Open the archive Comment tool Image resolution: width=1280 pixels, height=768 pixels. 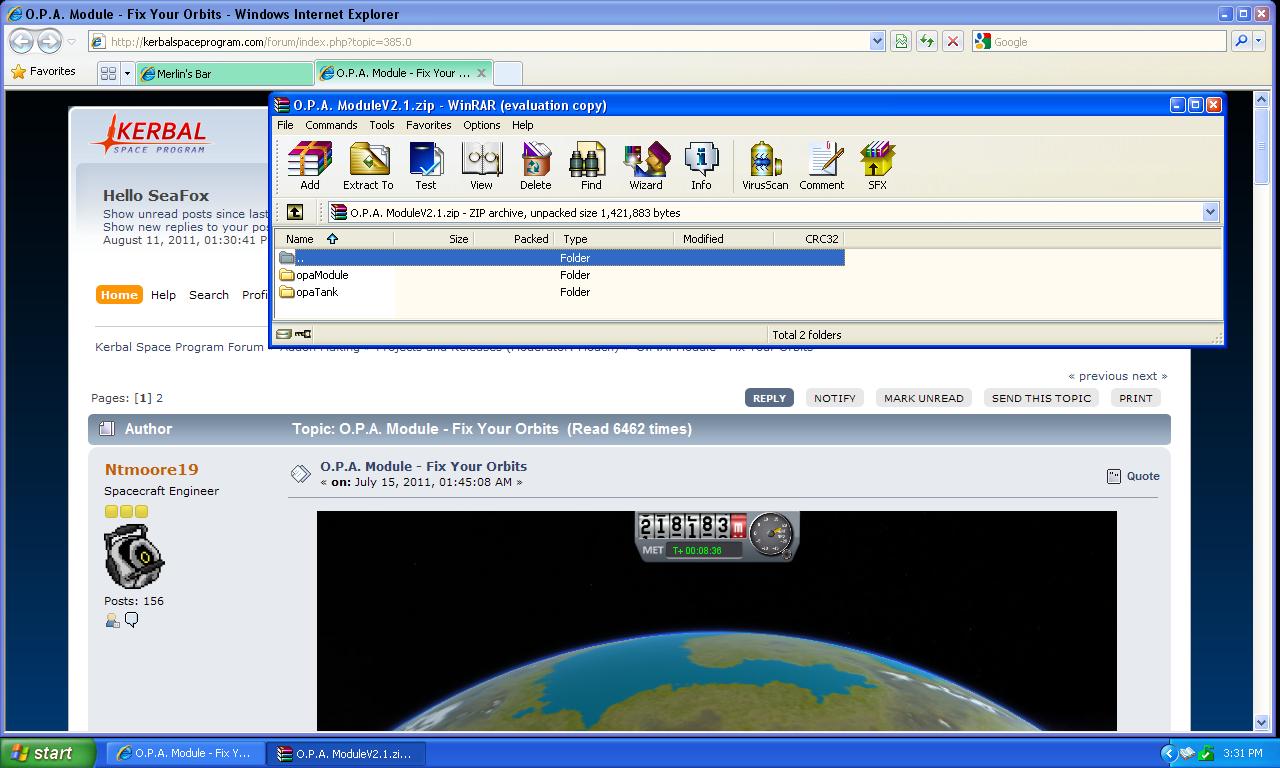coord(822,165)
